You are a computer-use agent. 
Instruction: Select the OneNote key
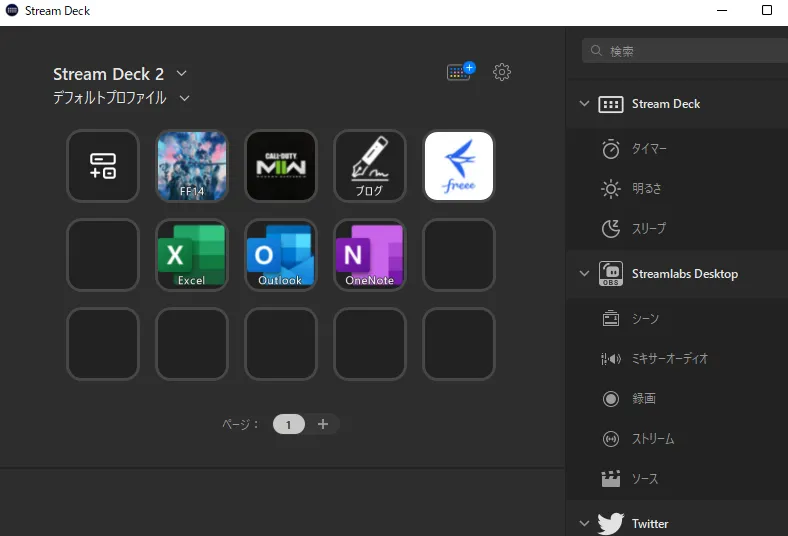[x=370, y=255]
